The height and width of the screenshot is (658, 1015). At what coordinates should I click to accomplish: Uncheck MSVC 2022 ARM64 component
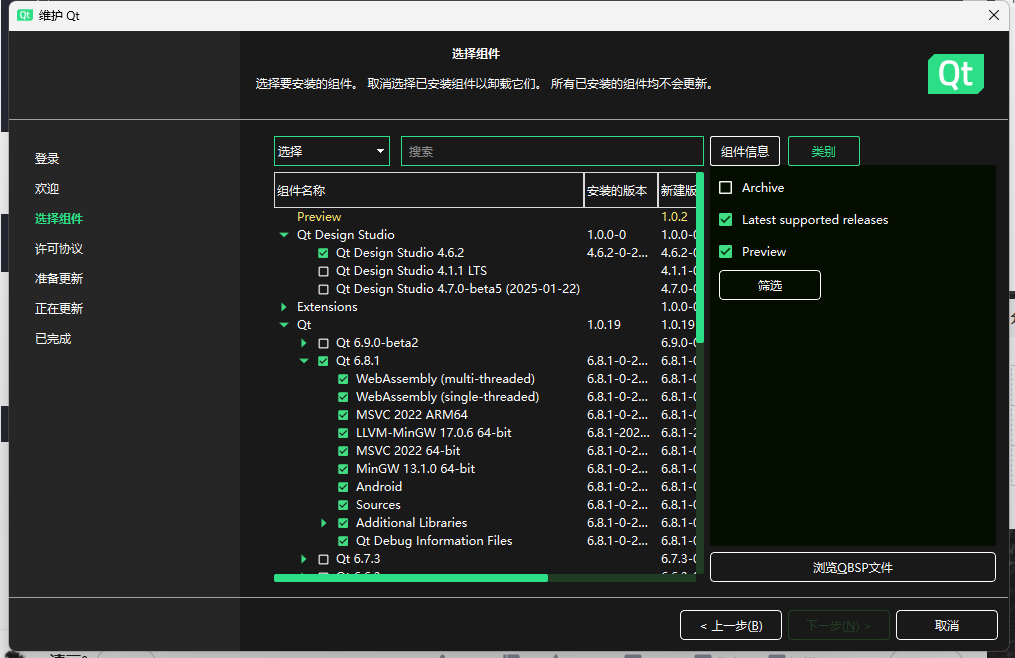click(343, 415)
